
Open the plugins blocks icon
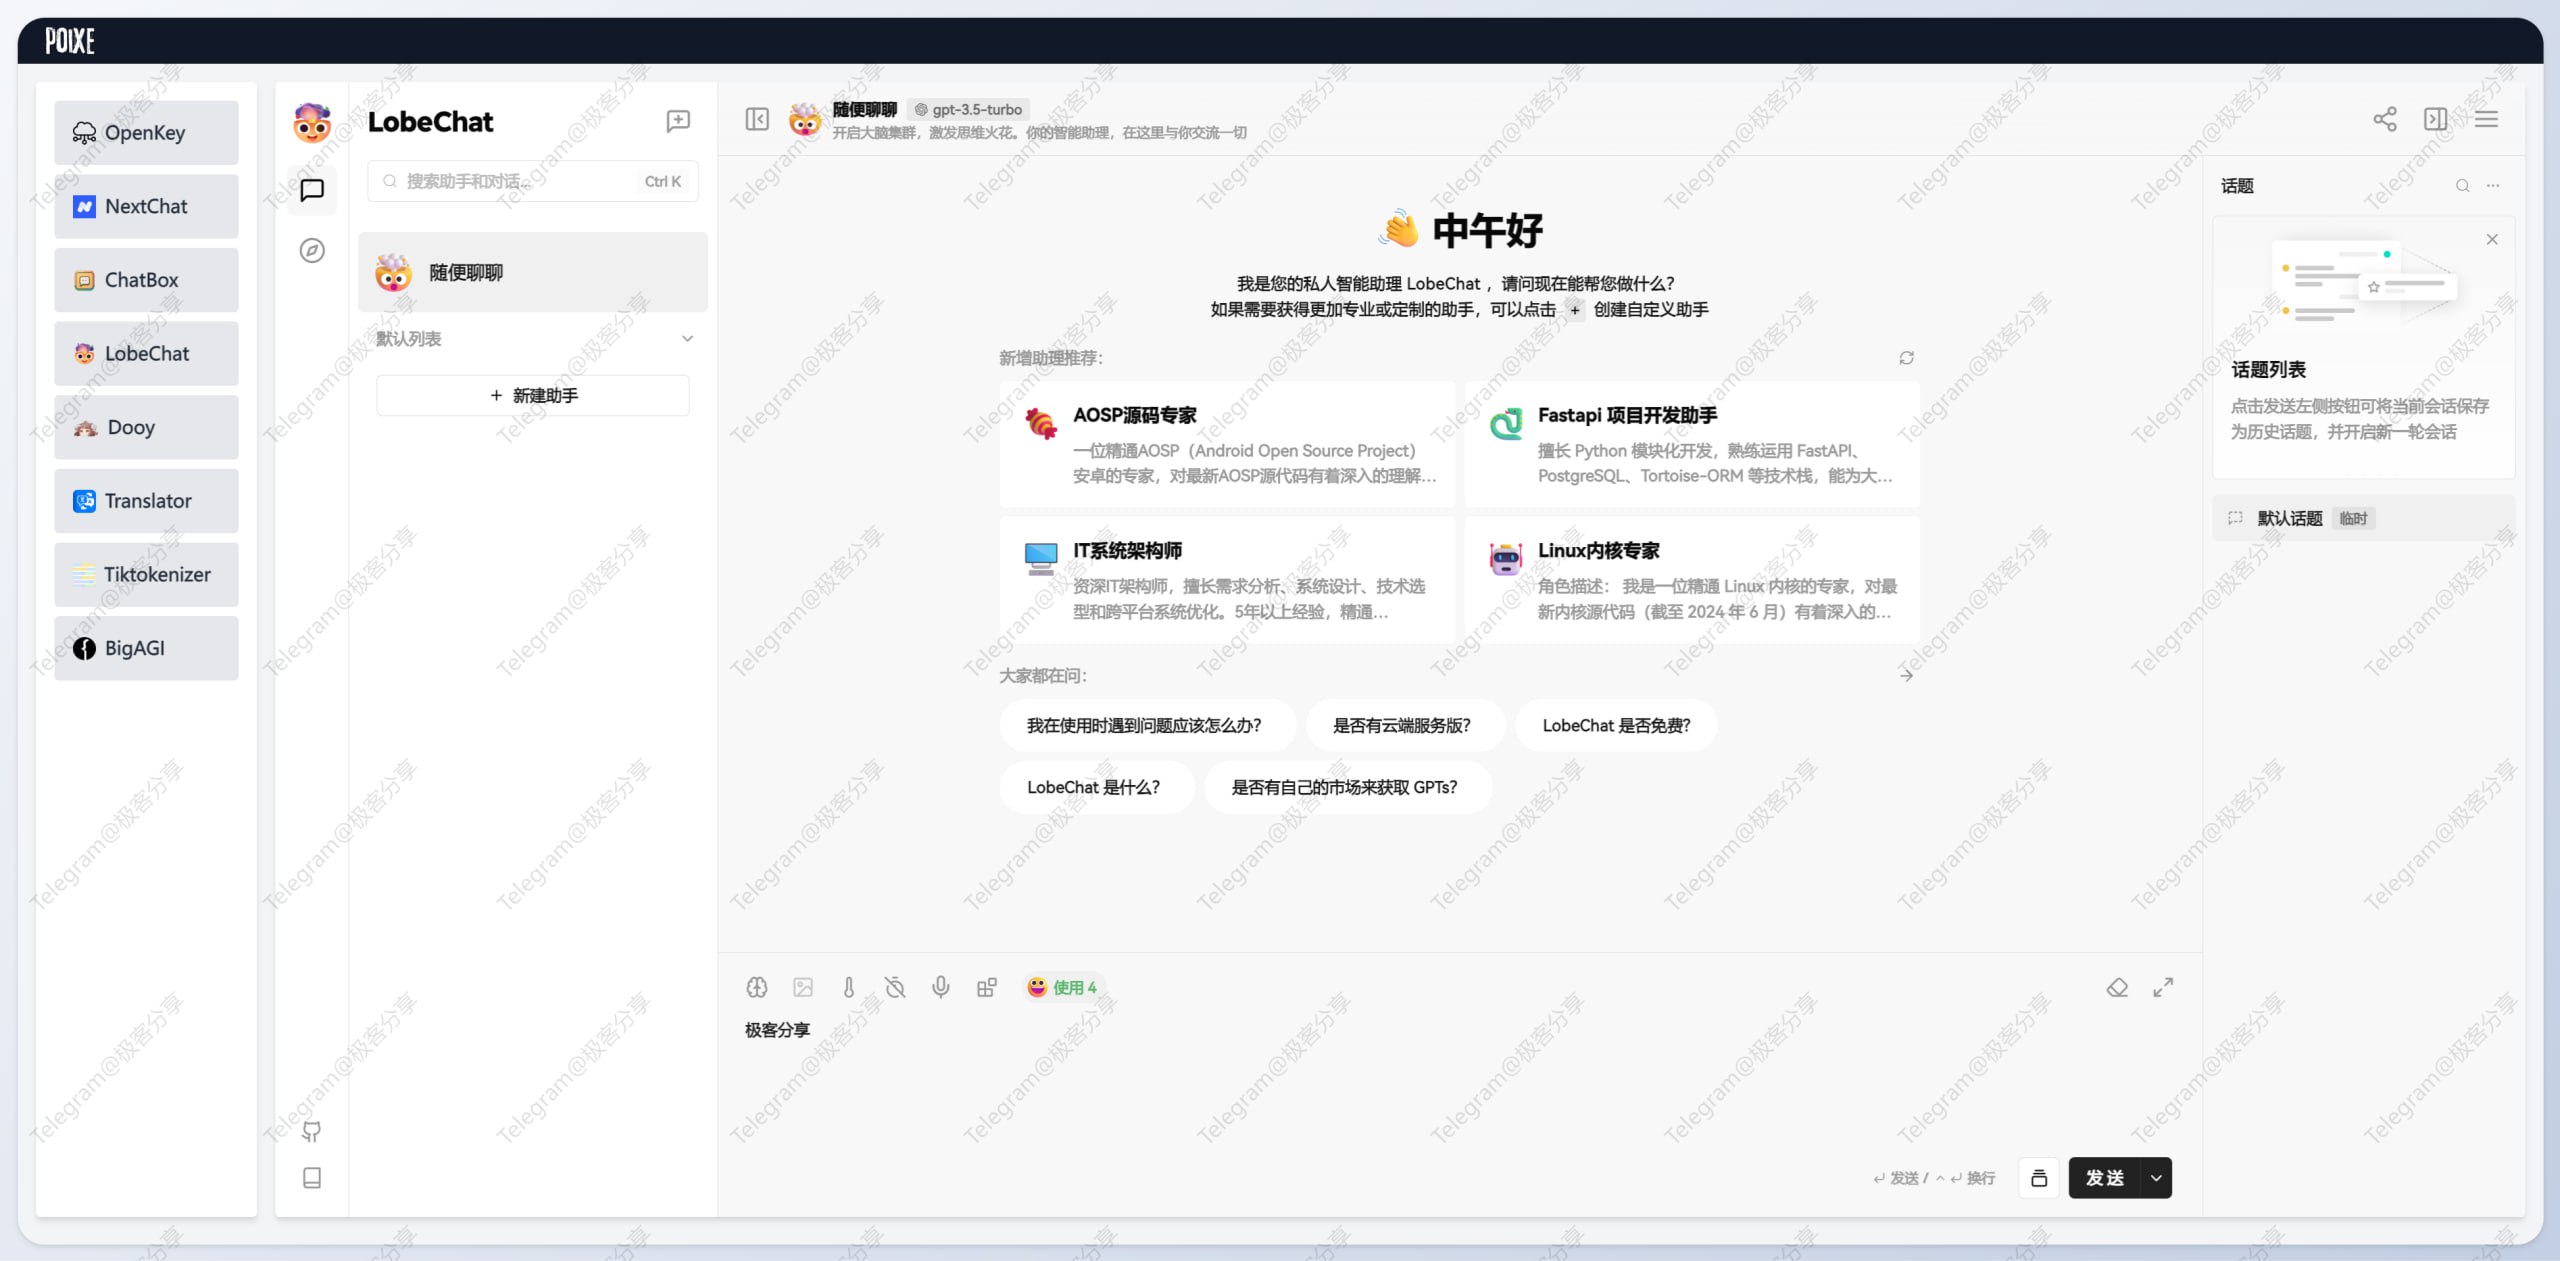987,987
